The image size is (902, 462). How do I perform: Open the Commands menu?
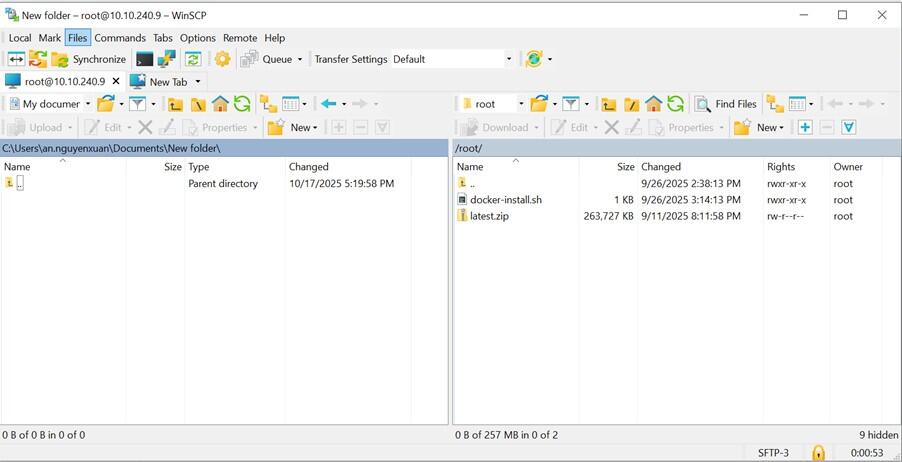point(120,37)
